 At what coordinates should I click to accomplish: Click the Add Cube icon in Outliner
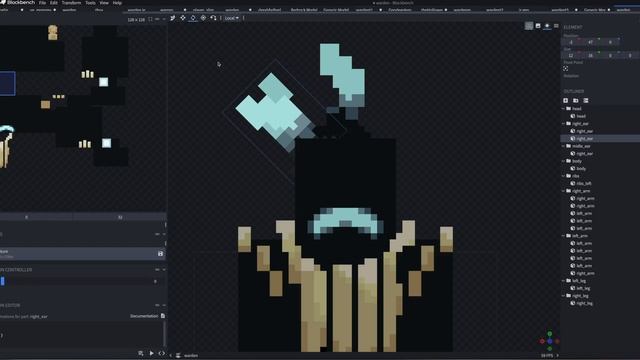tap(566, 100)
